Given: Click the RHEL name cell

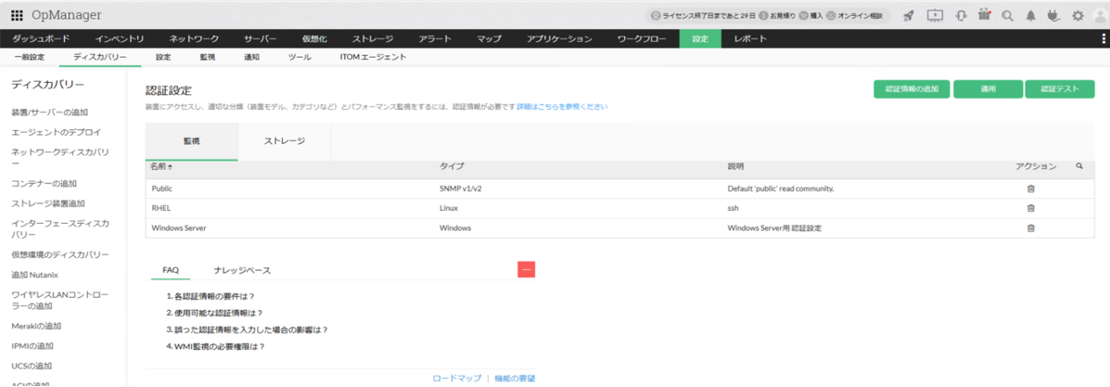Looking at the screenshot, I should point(161,208).
